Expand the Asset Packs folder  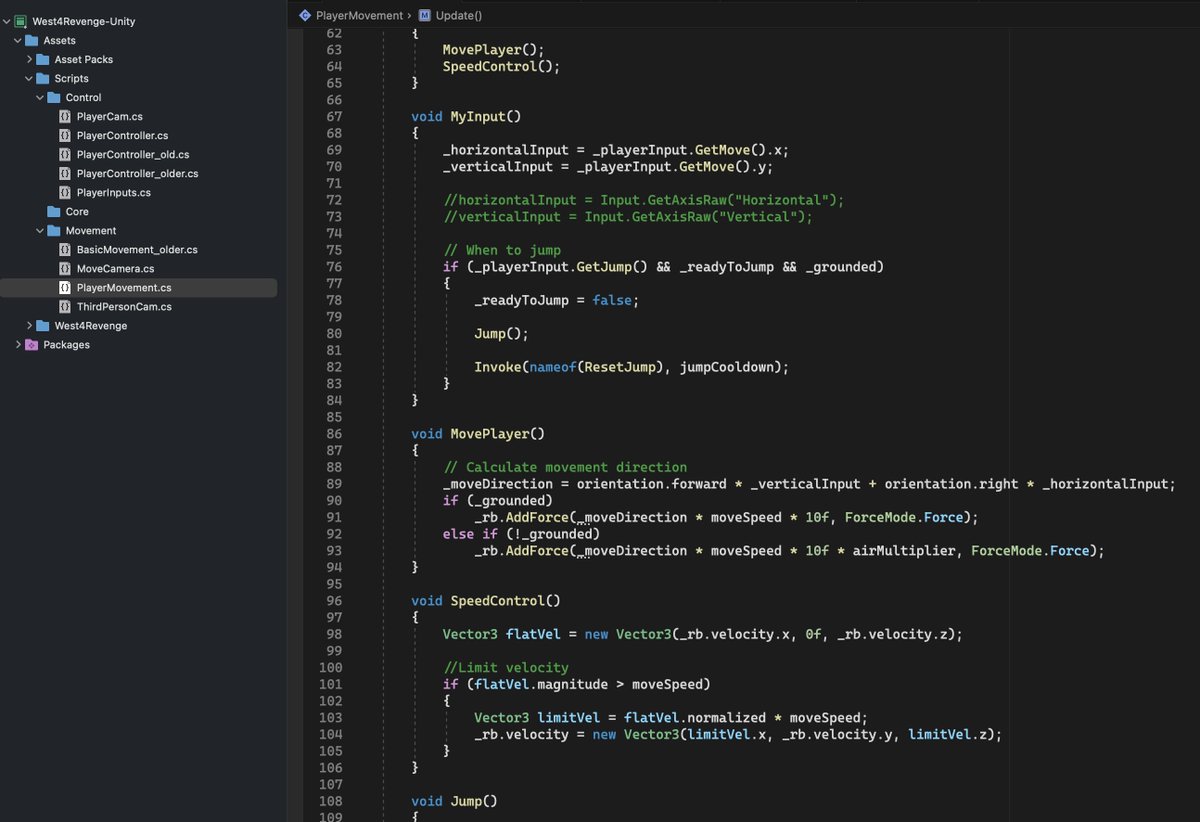(x=29, y=59)
